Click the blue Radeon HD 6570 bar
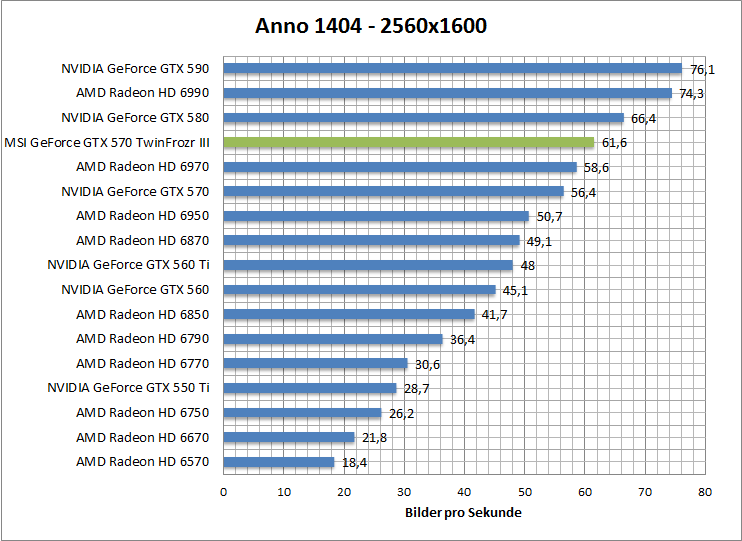Image resolution: width=742 pixels, height=541 pixels. click(279, 461)
